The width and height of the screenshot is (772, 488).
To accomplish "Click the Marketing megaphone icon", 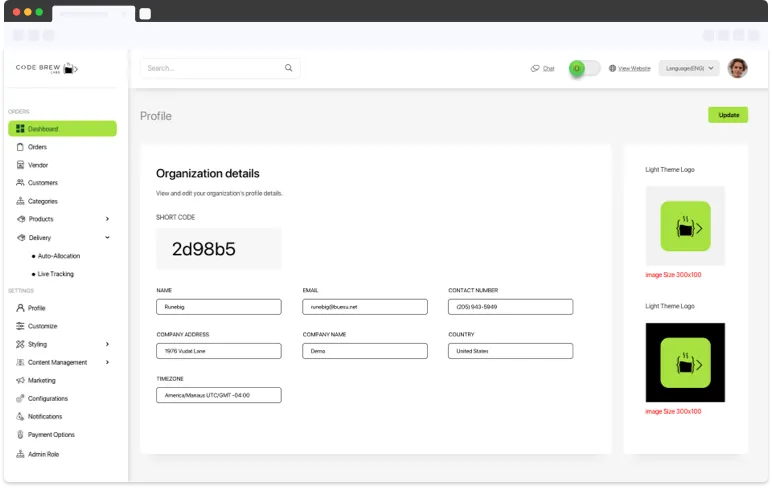I will [x=20, y=380].
